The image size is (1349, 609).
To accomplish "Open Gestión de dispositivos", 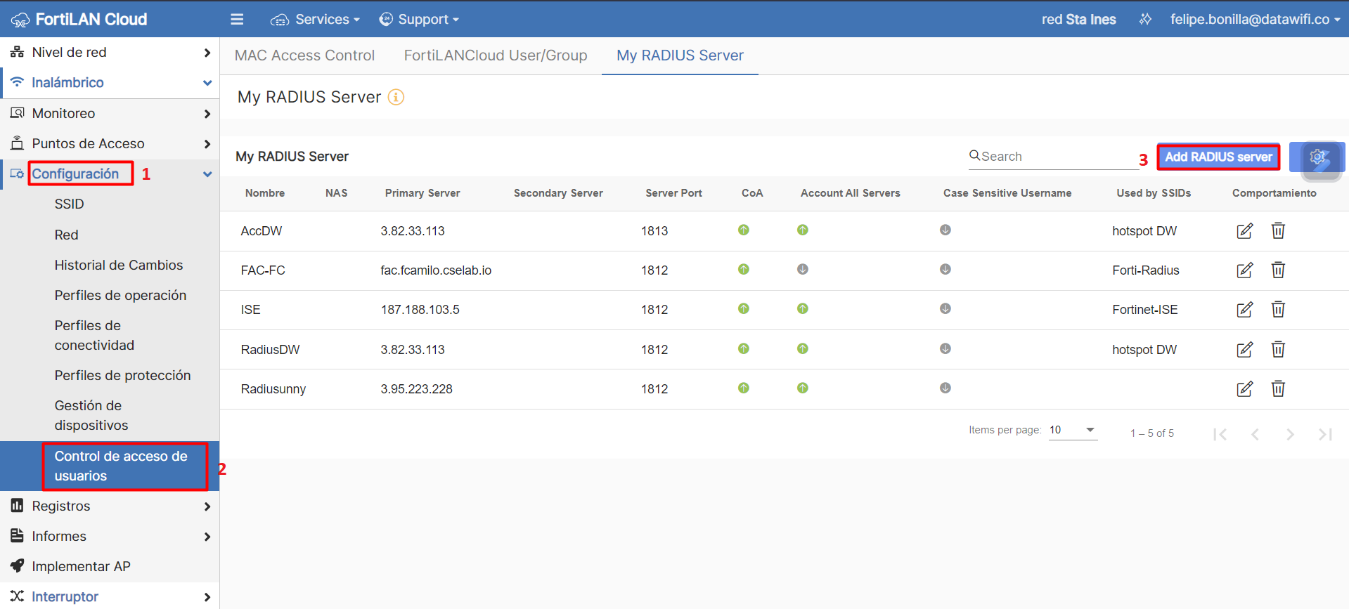I will click(x=91, y=415).
